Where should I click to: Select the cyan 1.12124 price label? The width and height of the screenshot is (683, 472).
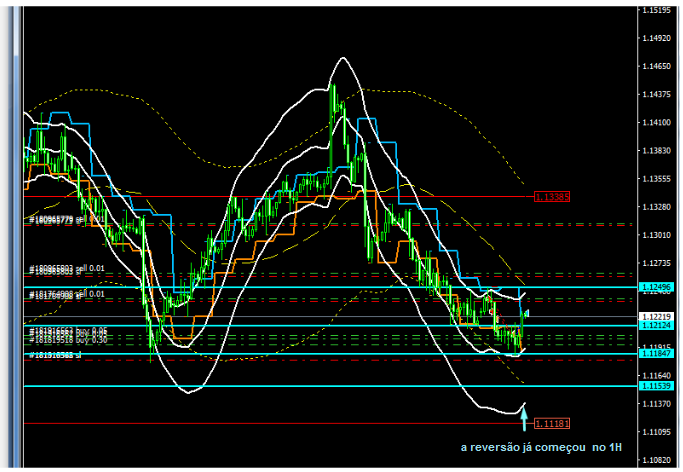click(x=655, y=325)
